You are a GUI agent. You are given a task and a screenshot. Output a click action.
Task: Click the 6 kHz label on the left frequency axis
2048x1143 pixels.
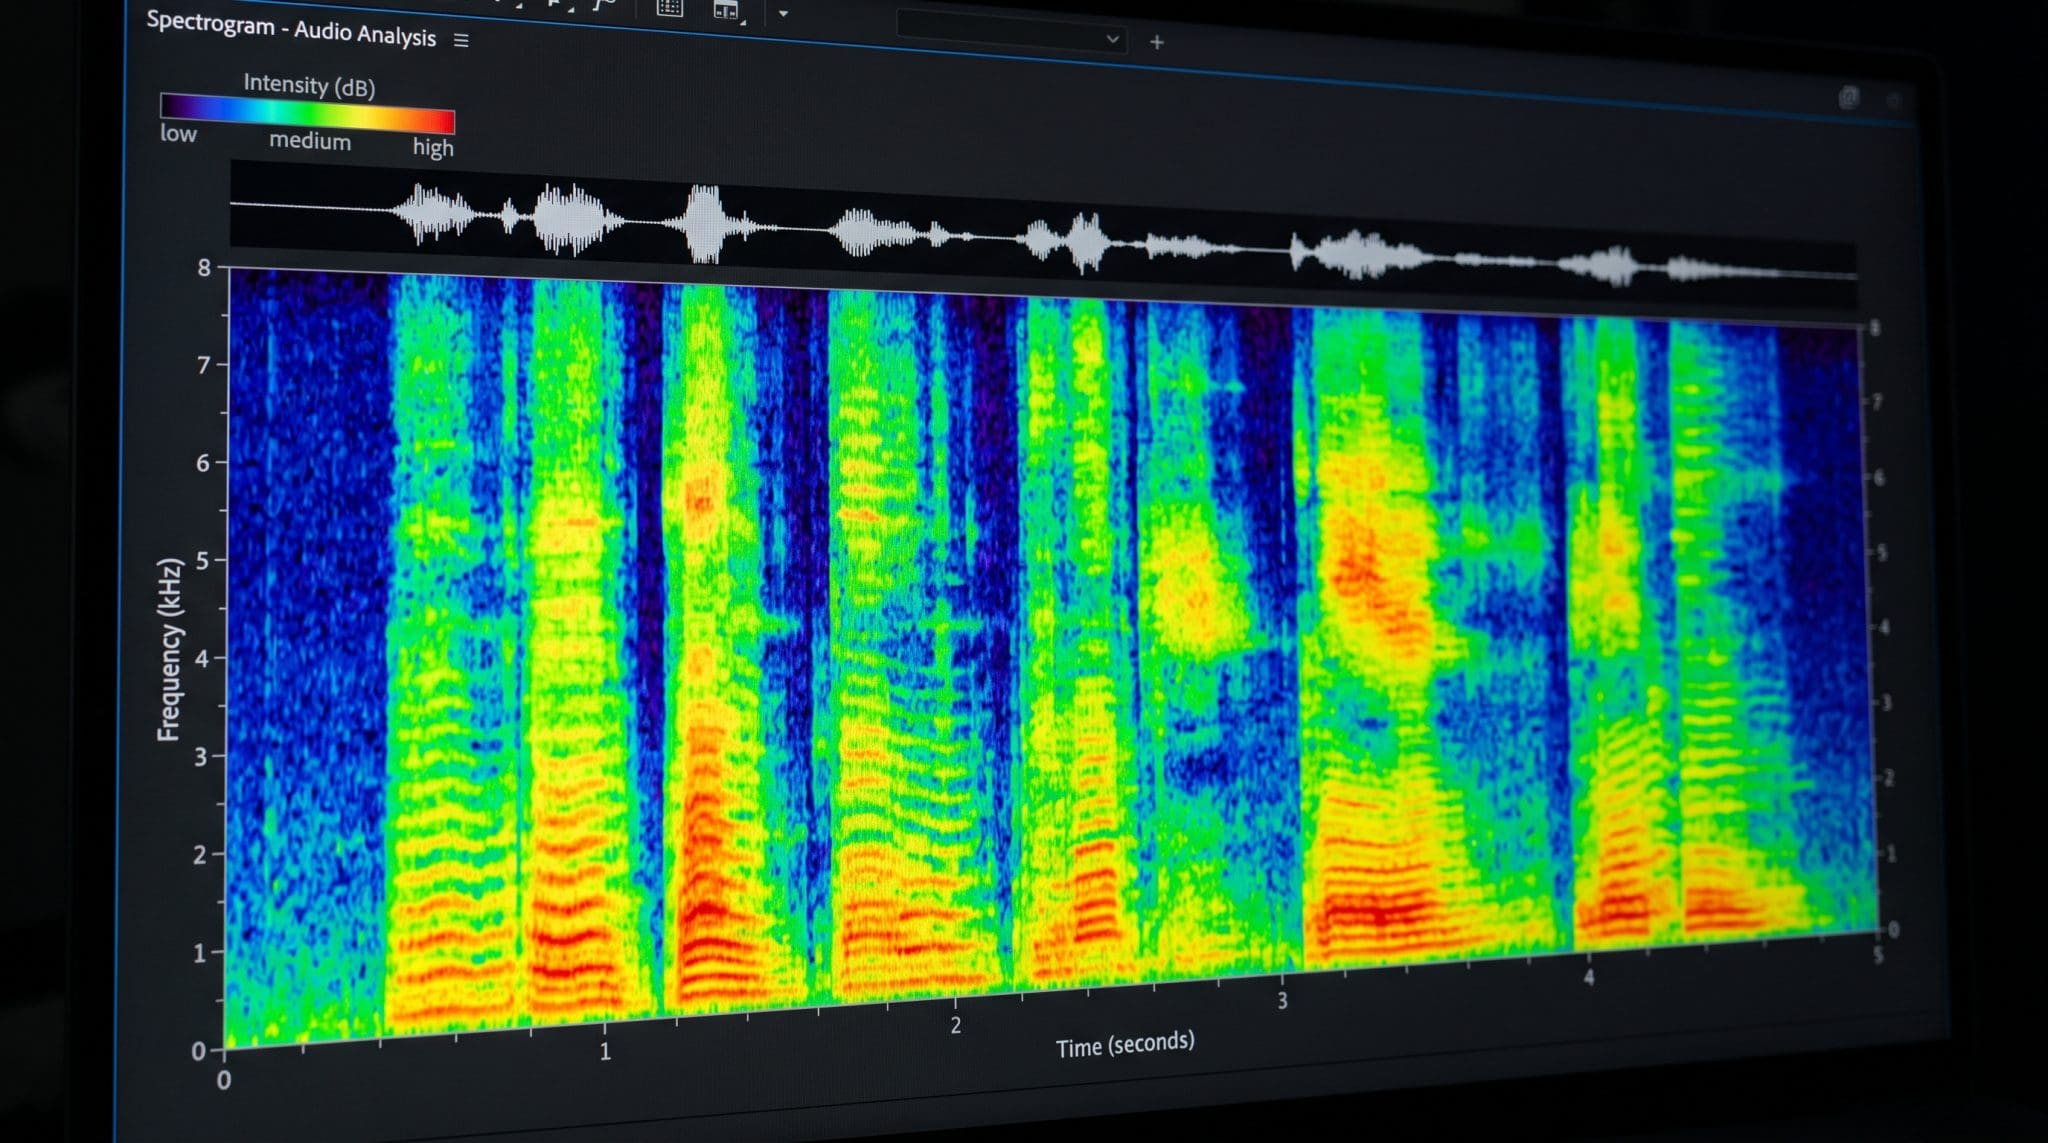point(203,462)
